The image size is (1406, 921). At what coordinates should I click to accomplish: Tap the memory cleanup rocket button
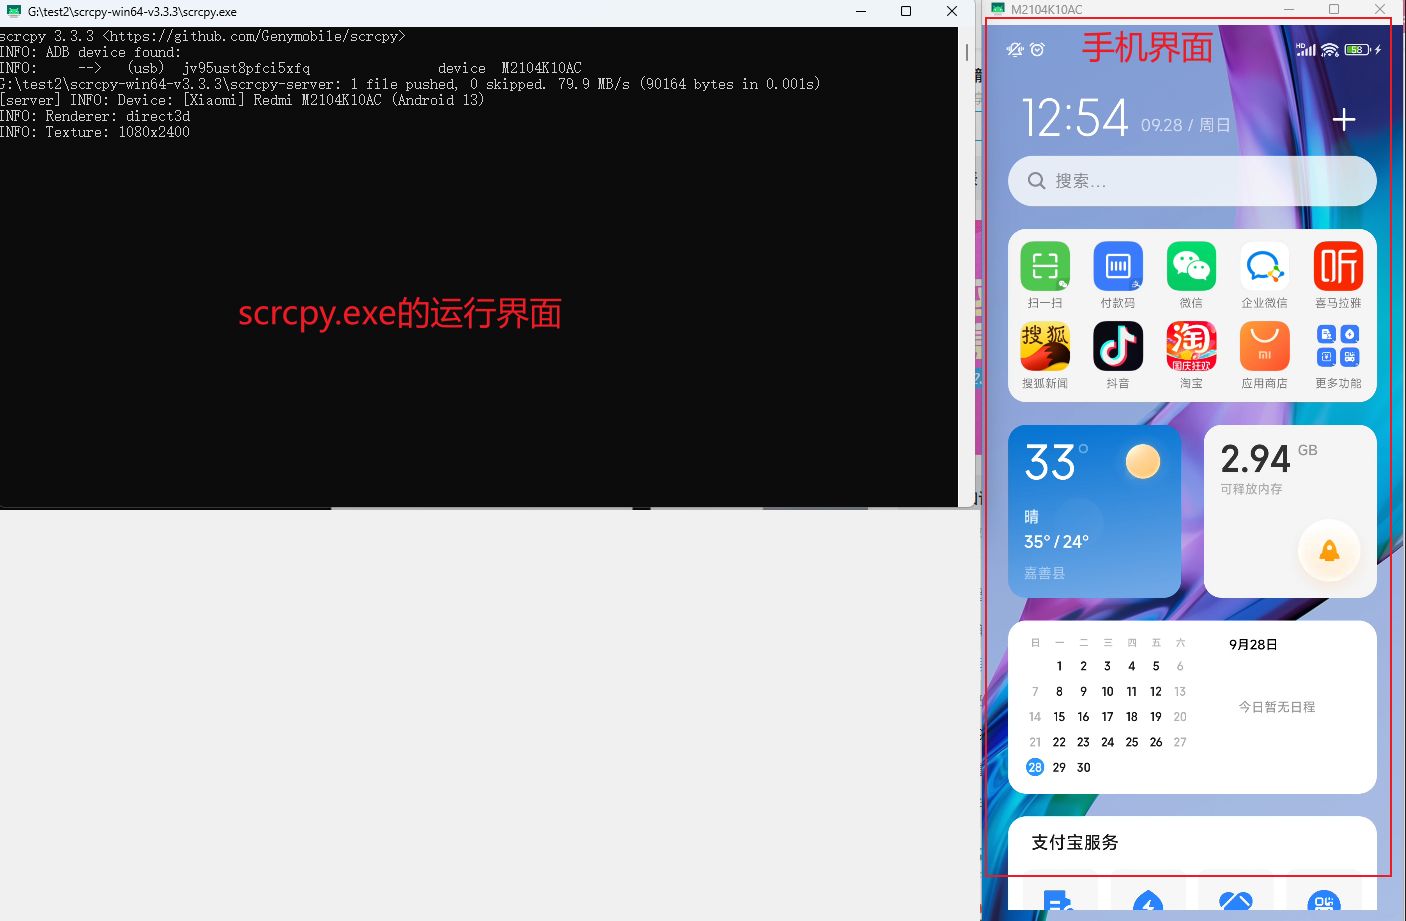point(1329,551)
